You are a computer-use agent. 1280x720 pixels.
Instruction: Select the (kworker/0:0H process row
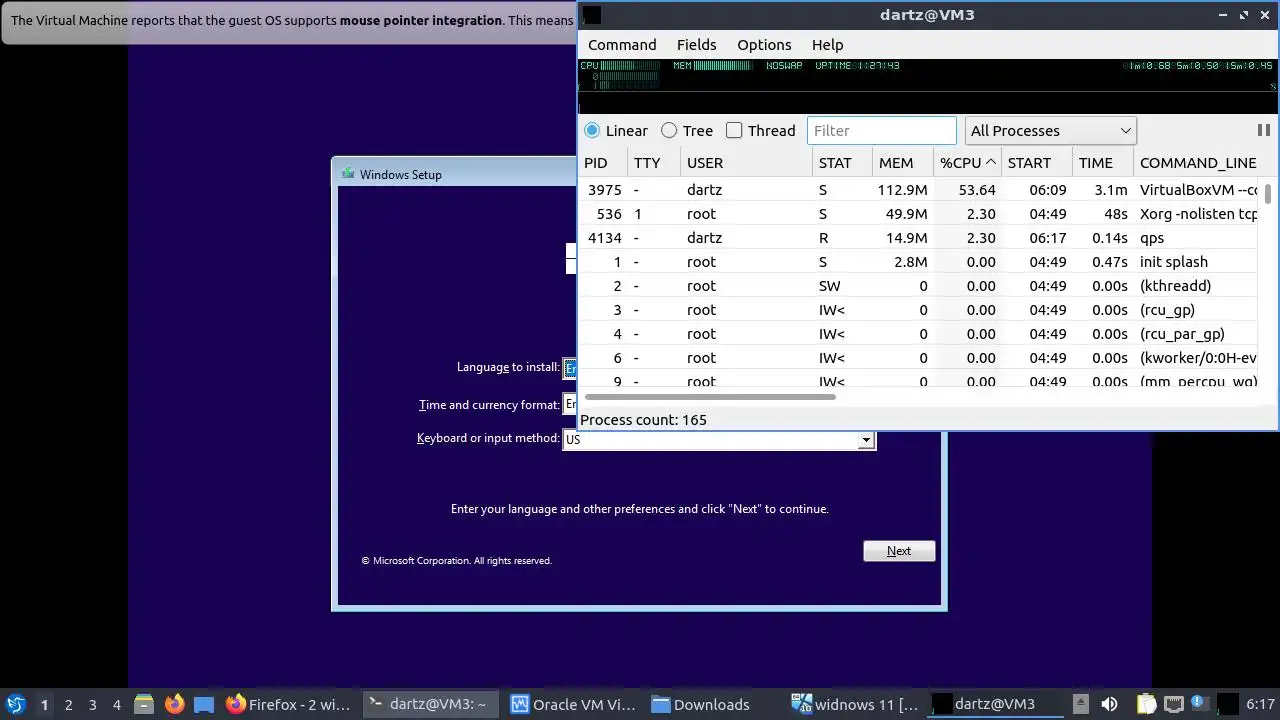(920, 358)
